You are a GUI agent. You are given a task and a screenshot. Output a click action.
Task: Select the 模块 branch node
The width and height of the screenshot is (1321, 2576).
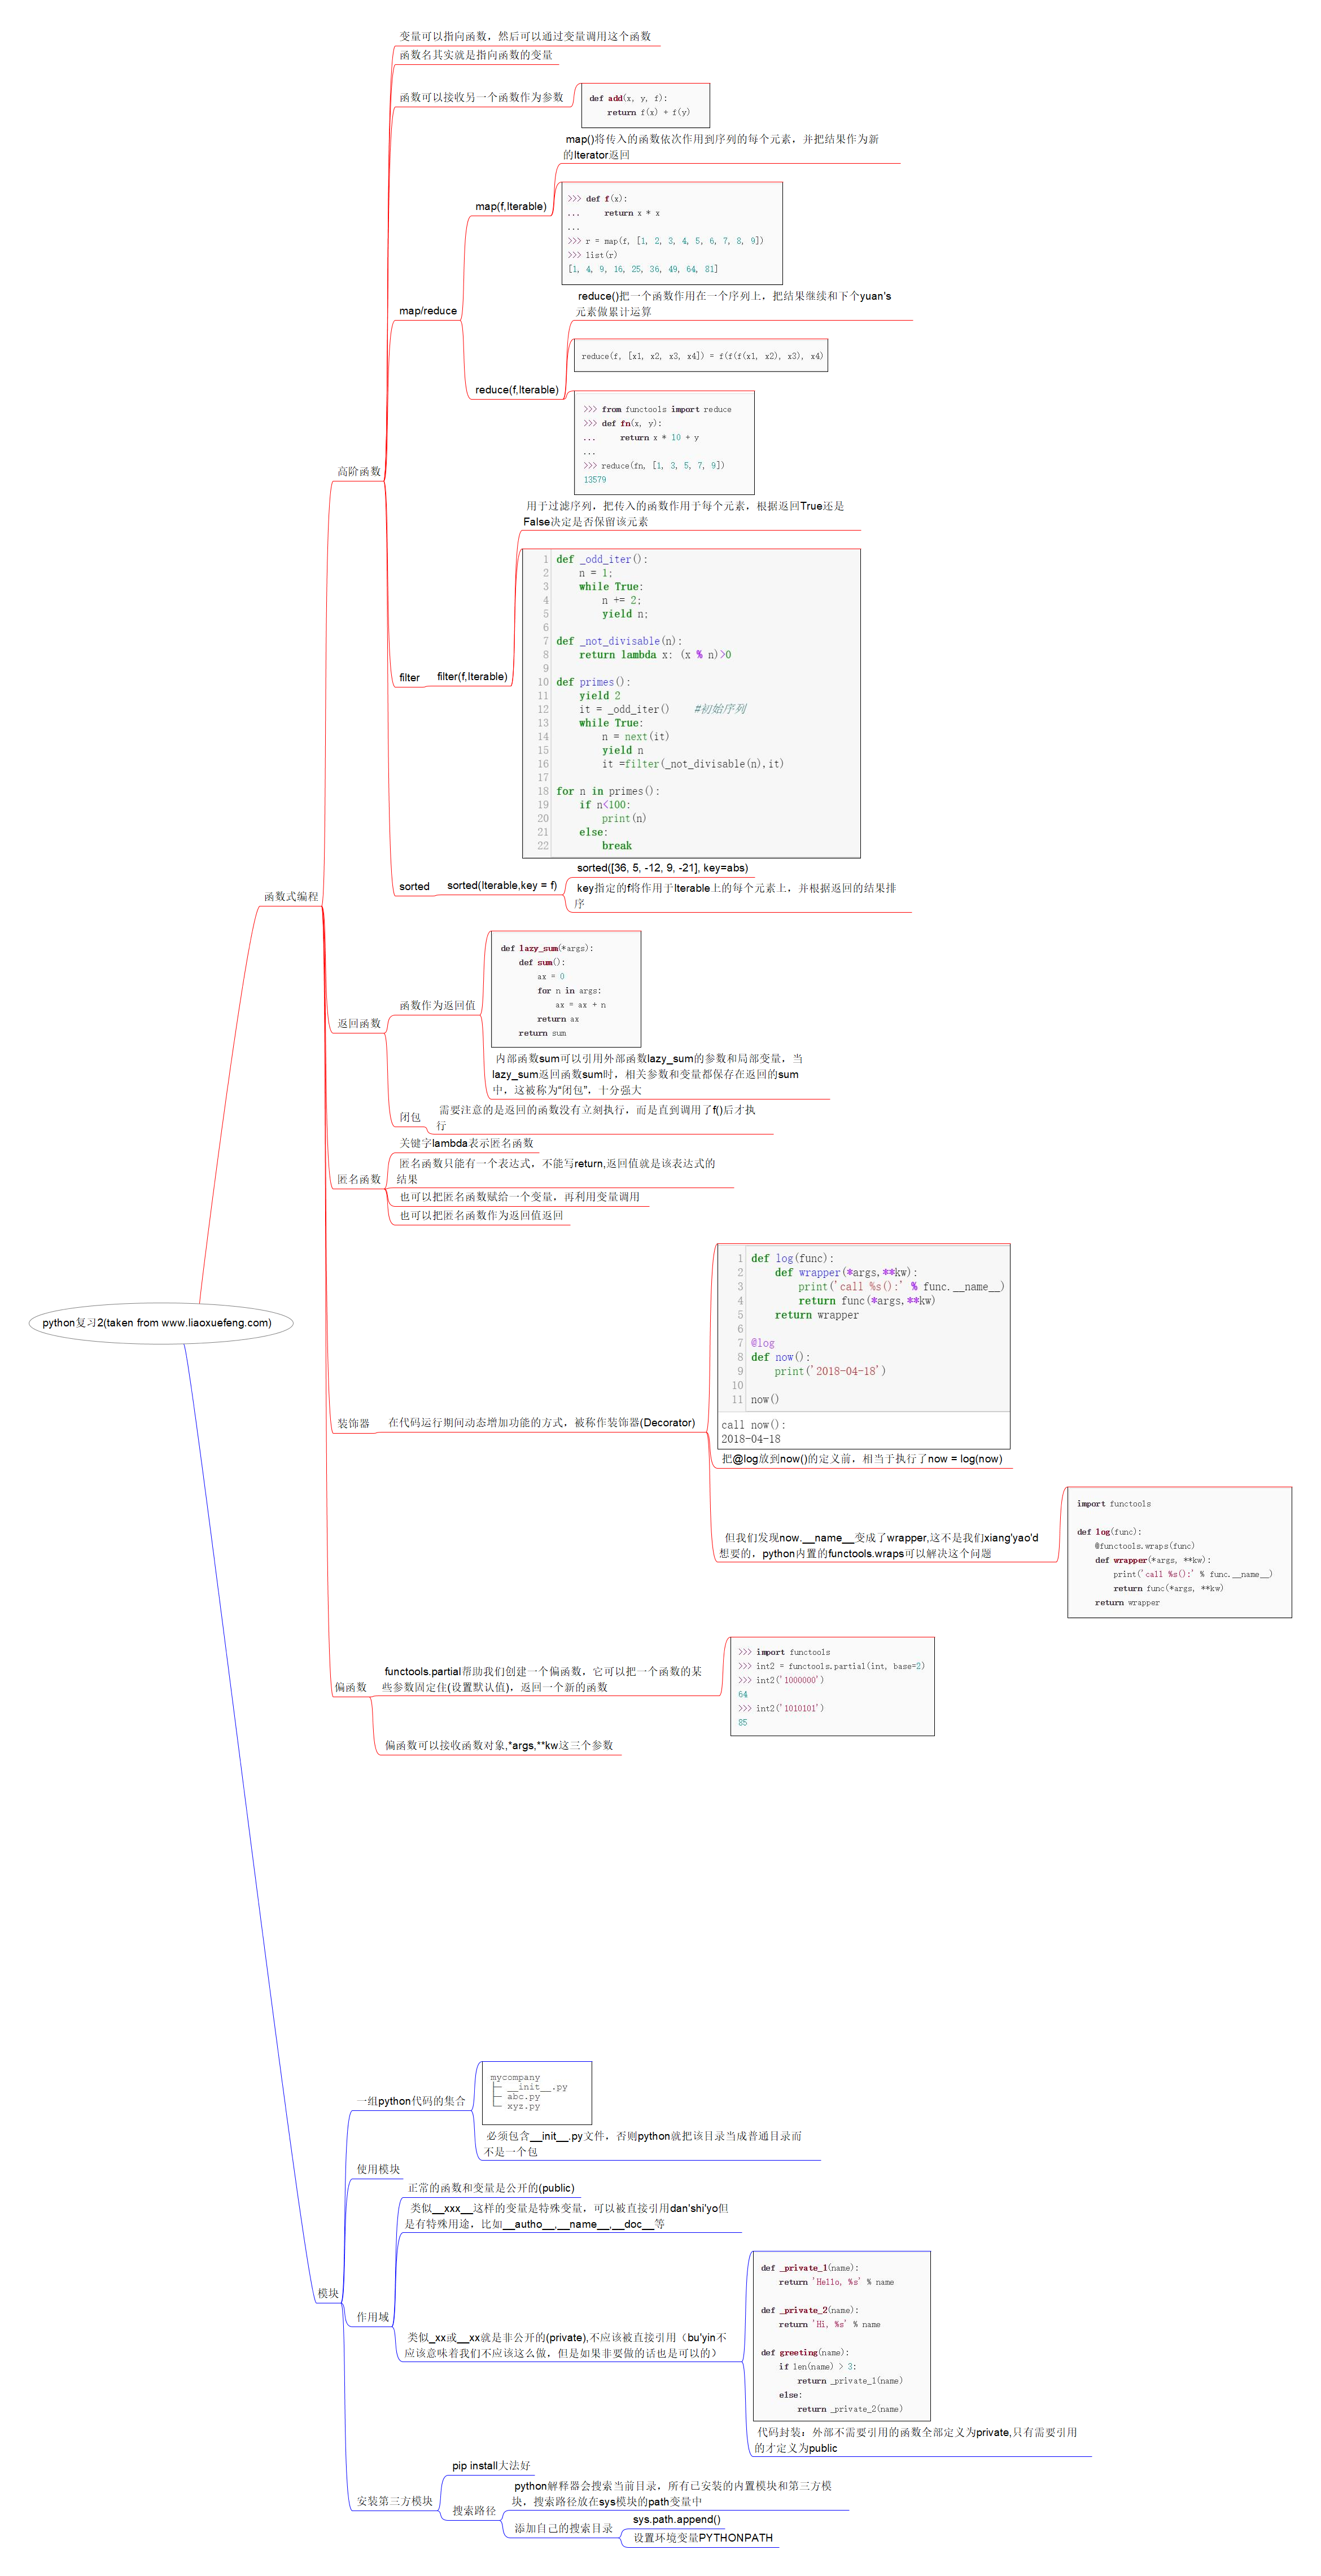click(x=327, y=2293)
